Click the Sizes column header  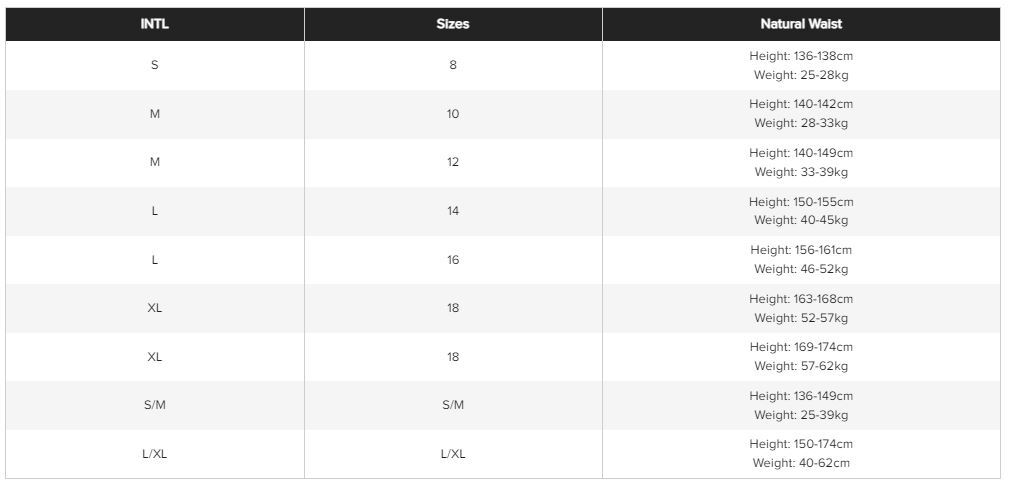(x=453, y=24)
